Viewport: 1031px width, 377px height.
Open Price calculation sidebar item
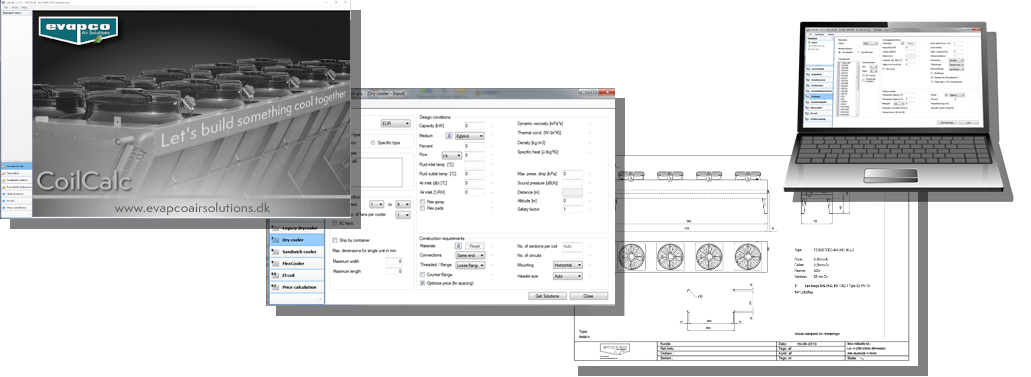click(x=297, y=287)
